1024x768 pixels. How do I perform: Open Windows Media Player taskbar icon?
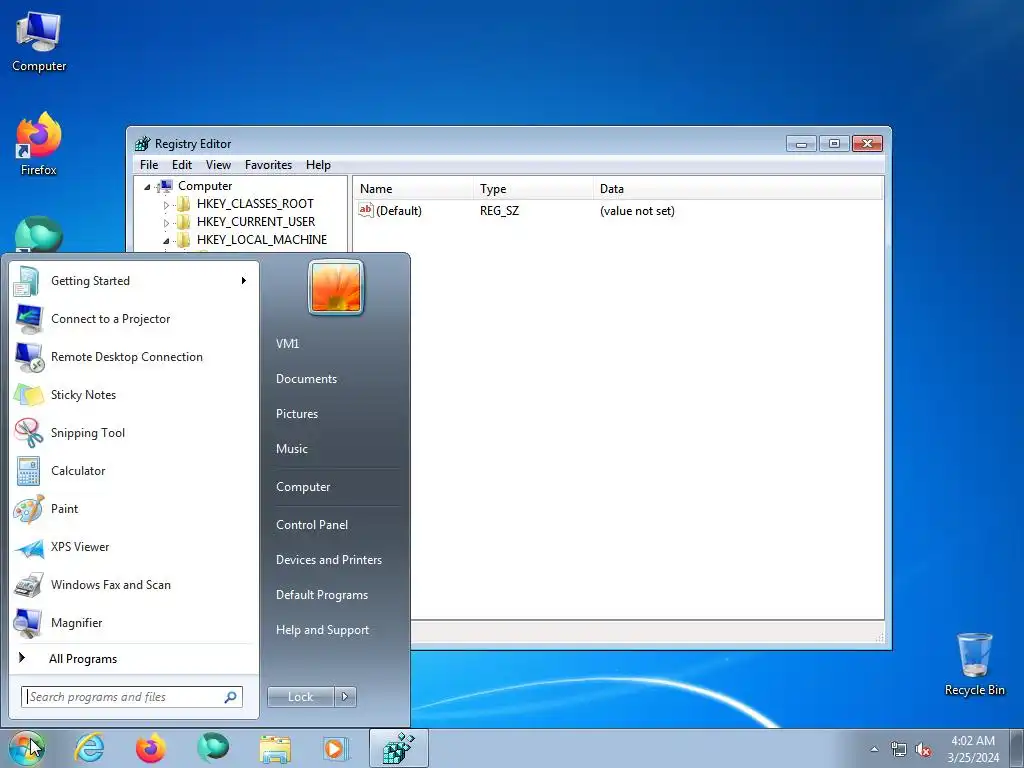(337, 748)
